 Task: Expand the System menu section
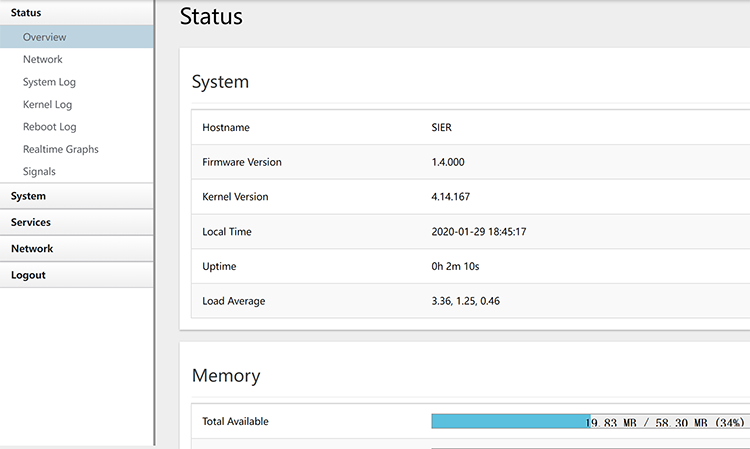tap(77, 196)
